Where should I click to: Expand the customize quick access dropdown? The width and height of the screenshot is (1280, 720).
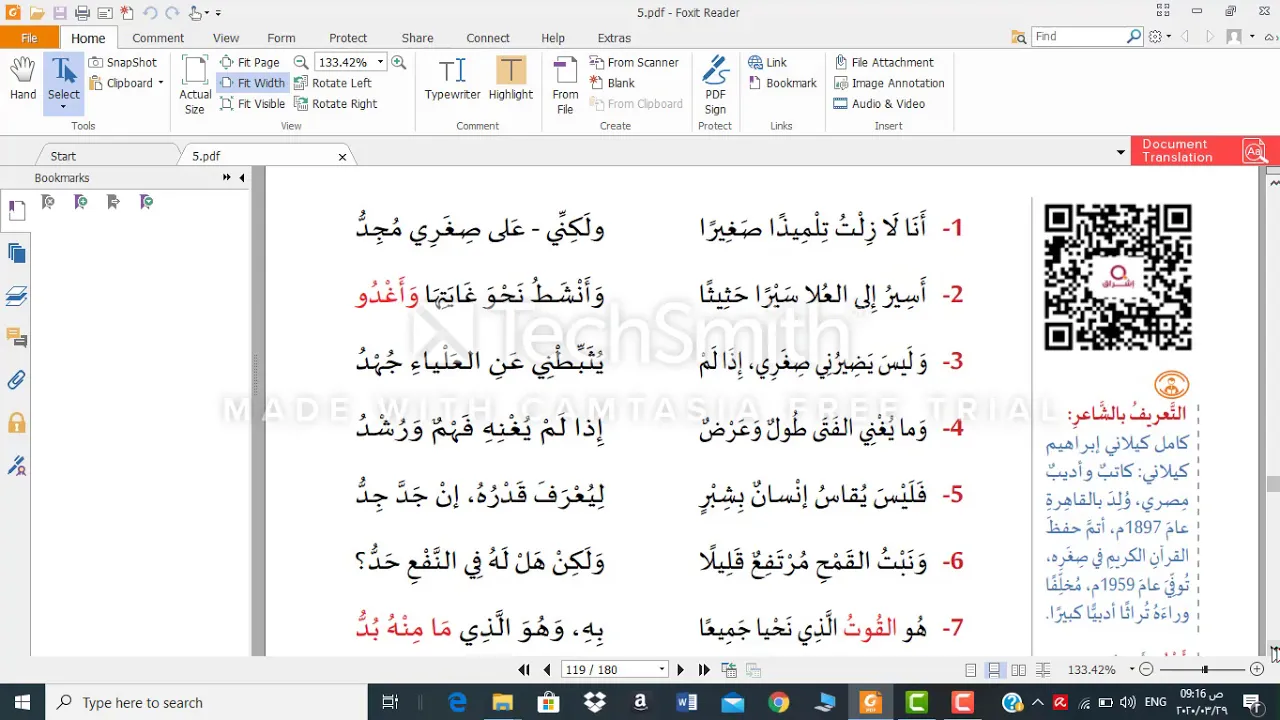tap(218, 13)
